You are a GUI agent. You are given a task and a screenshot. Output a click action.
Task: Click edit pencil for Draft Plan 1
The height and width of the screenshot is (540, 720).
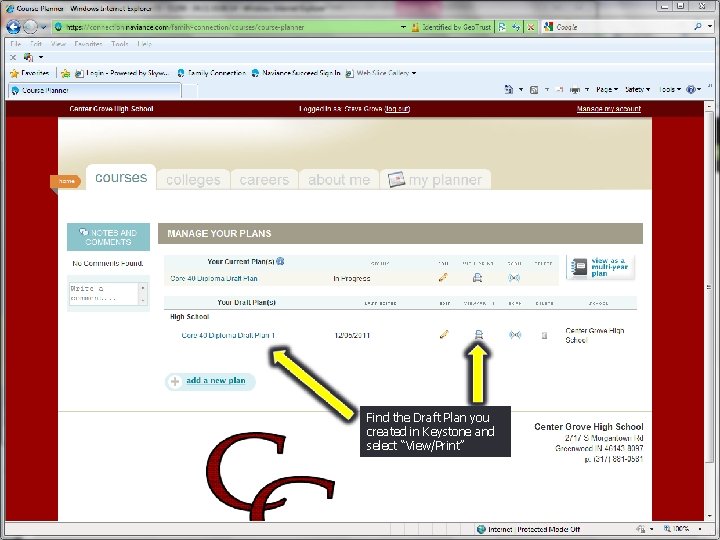tap(444, 335)
